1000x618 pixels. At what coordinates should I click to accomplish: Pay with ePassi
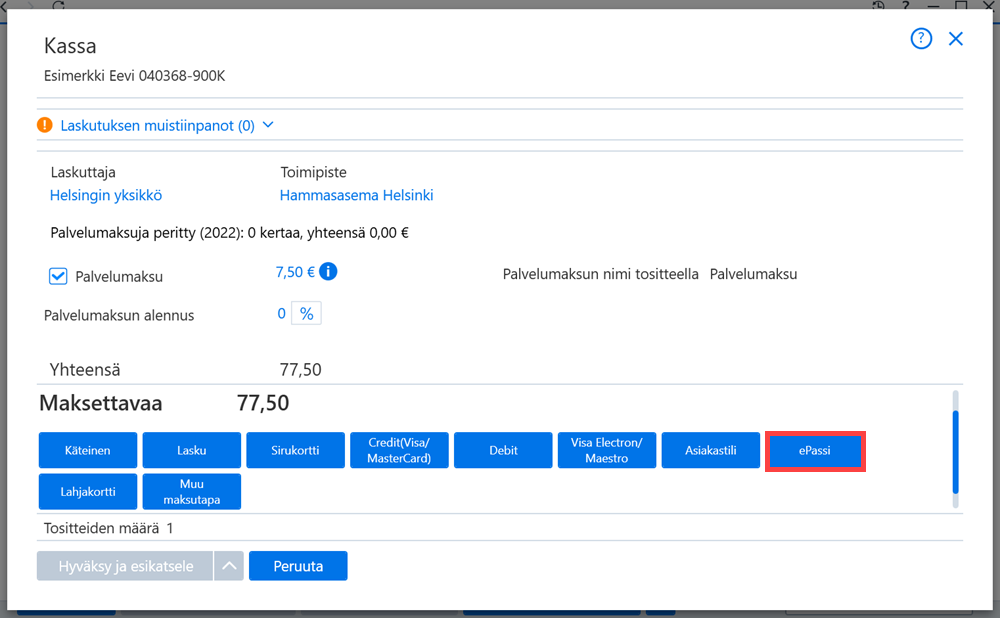(815, 451)
